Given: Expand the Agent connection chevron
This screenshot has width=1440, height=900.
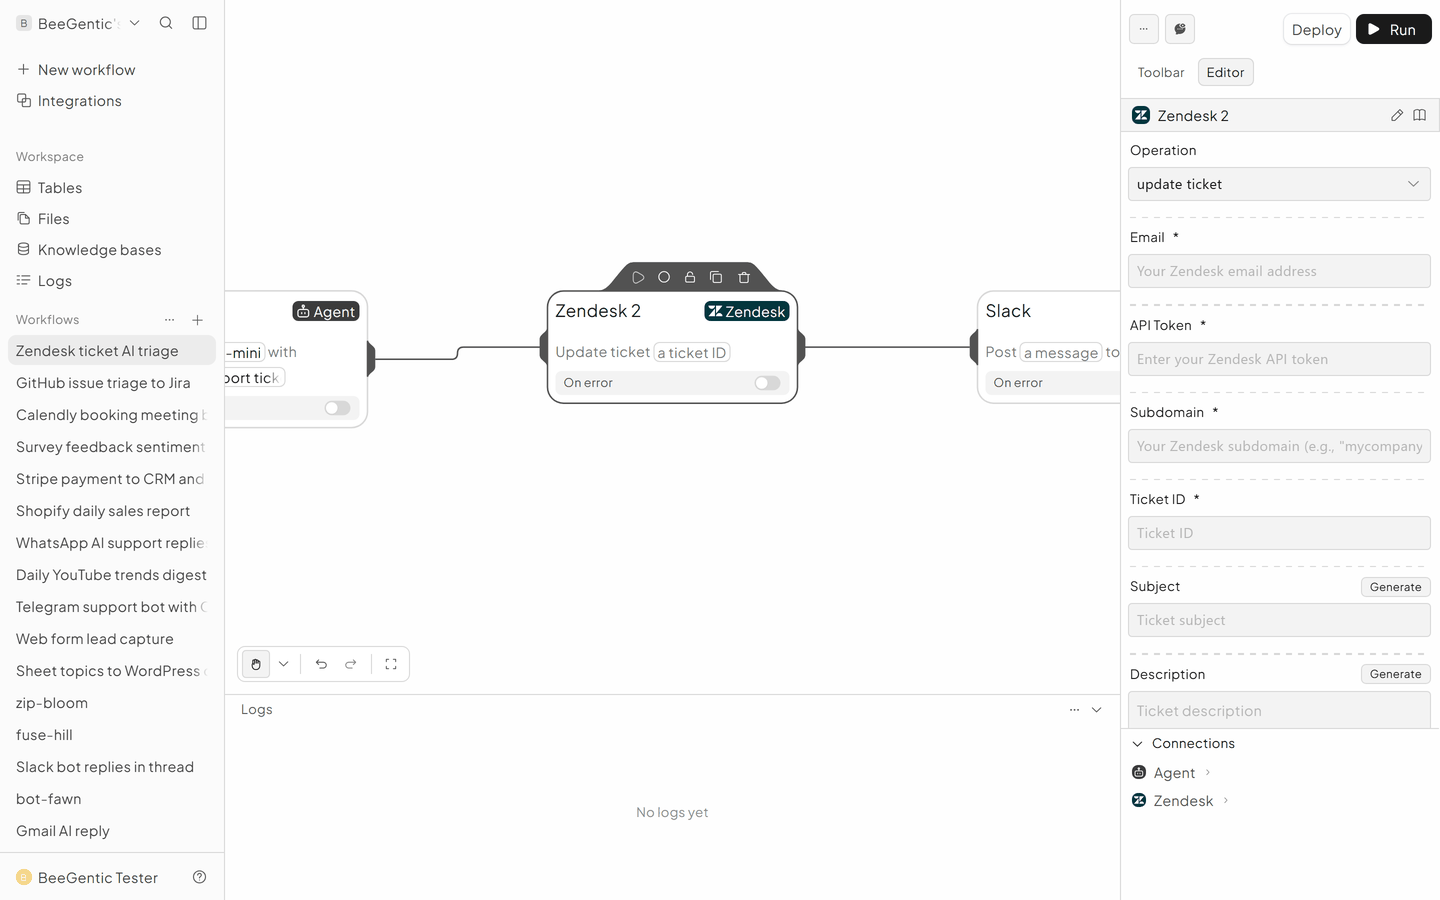Looking at the screenshot, I should tap(1208, 772).
